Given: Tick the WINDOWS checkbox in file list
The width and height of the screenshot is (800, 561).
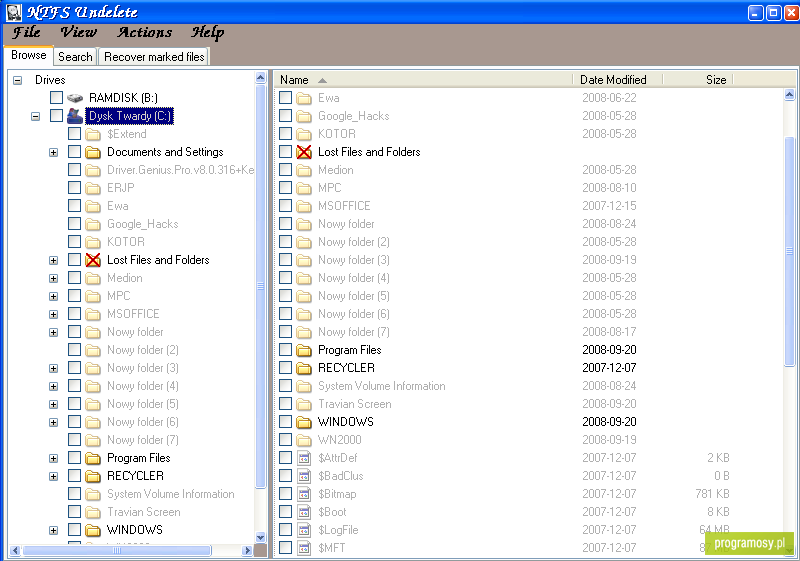Looking at the screenshot, I should (286, 422).
